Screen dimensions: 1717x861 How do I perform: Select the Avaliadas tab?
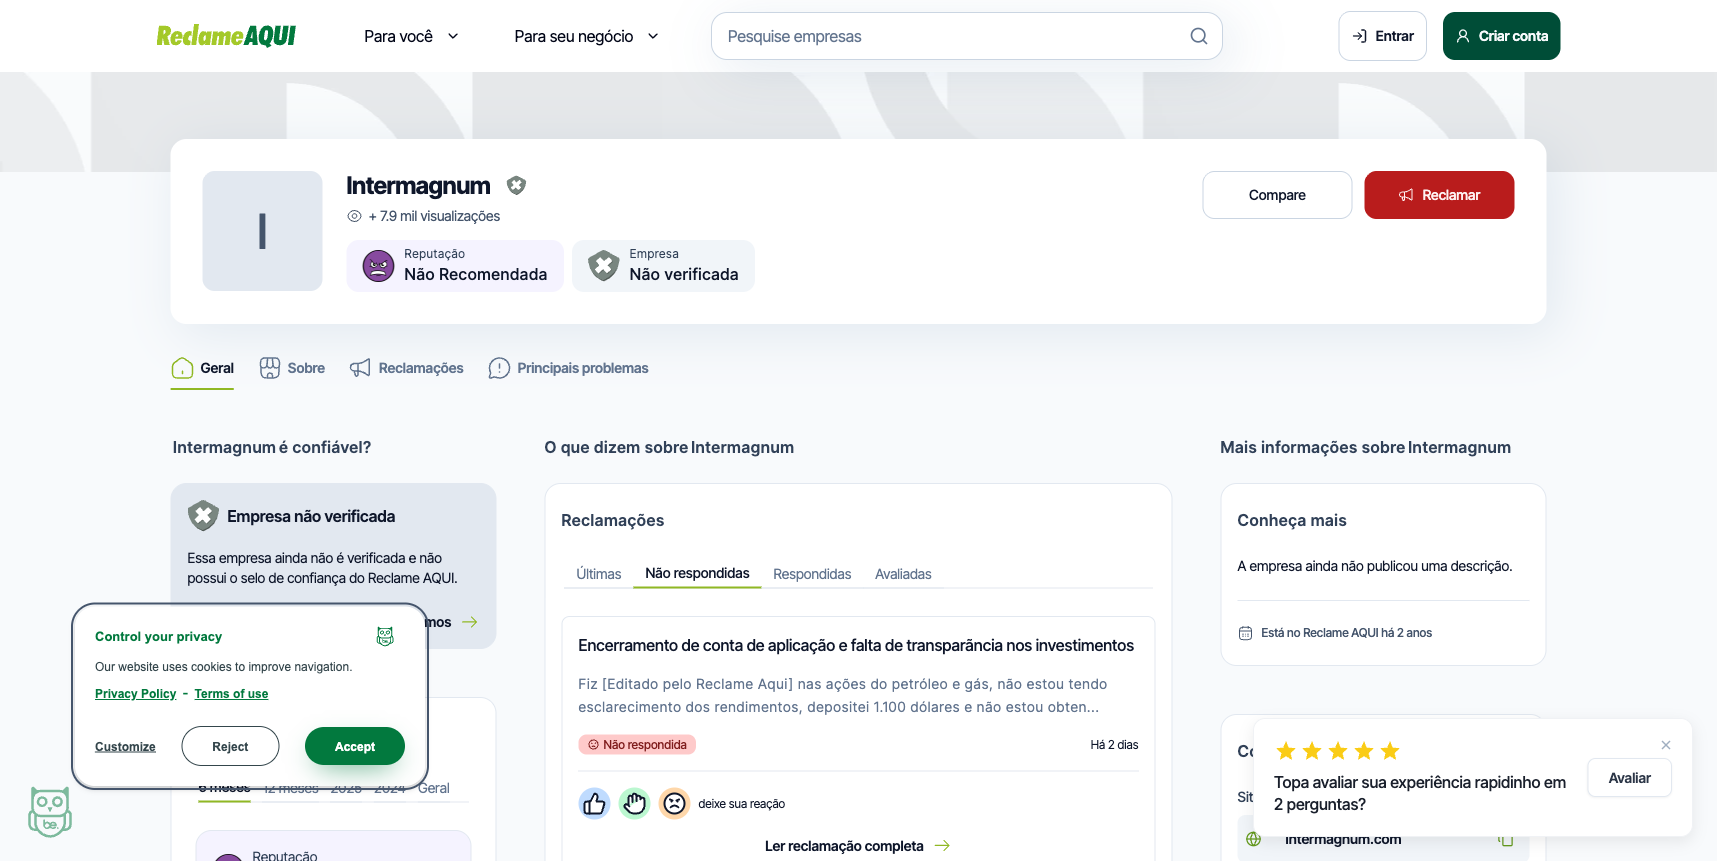[903, 574]
